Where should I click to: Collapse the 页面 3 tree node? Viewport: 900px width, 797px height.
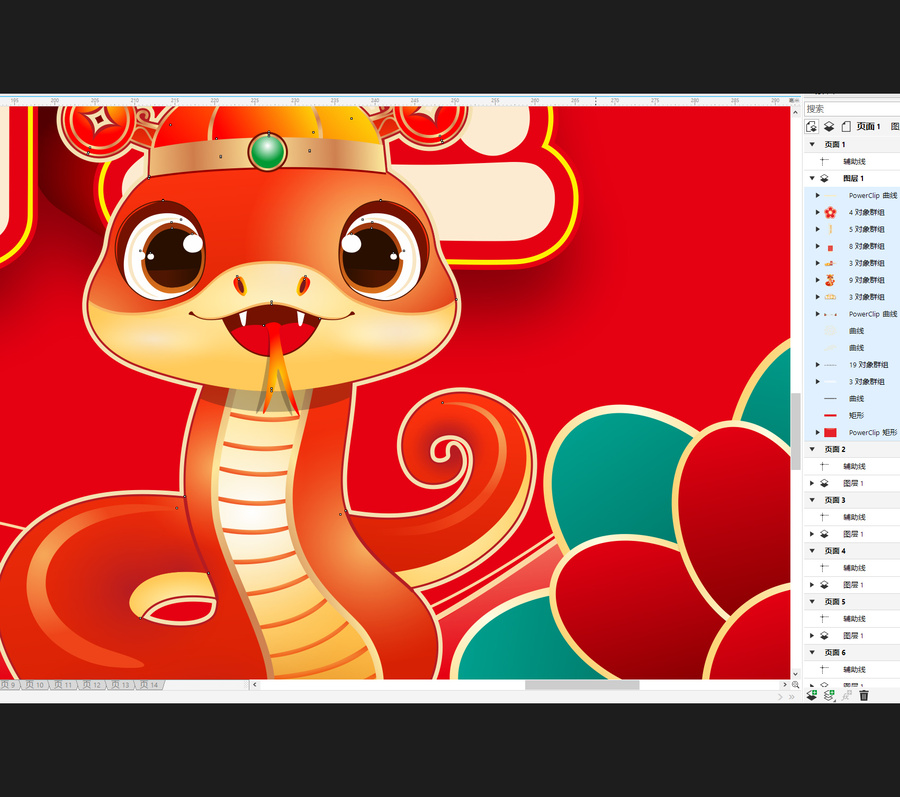812,500
